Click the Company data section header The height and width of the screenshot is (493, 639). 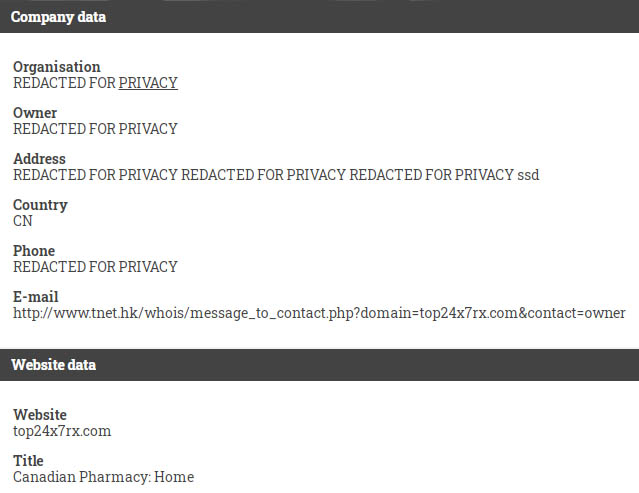click(320, 17)
